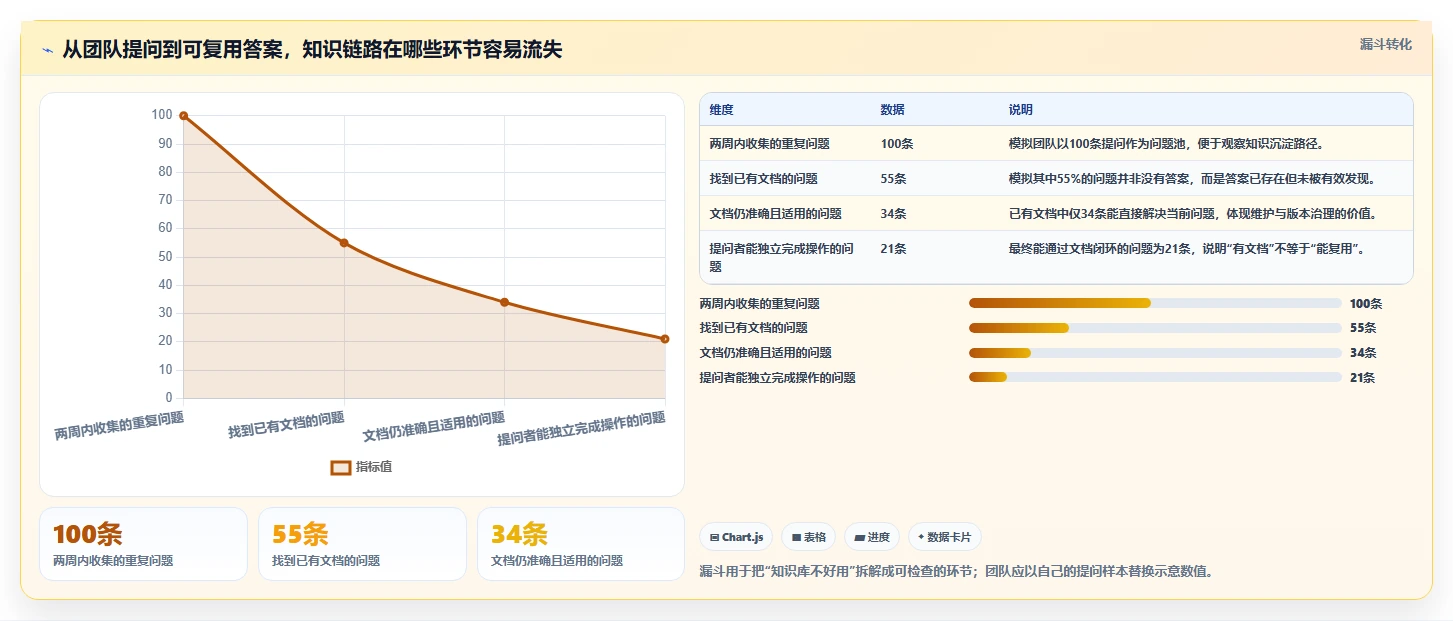Click the chart data point at value 21

pyautogui.click(x=665, y=339)
